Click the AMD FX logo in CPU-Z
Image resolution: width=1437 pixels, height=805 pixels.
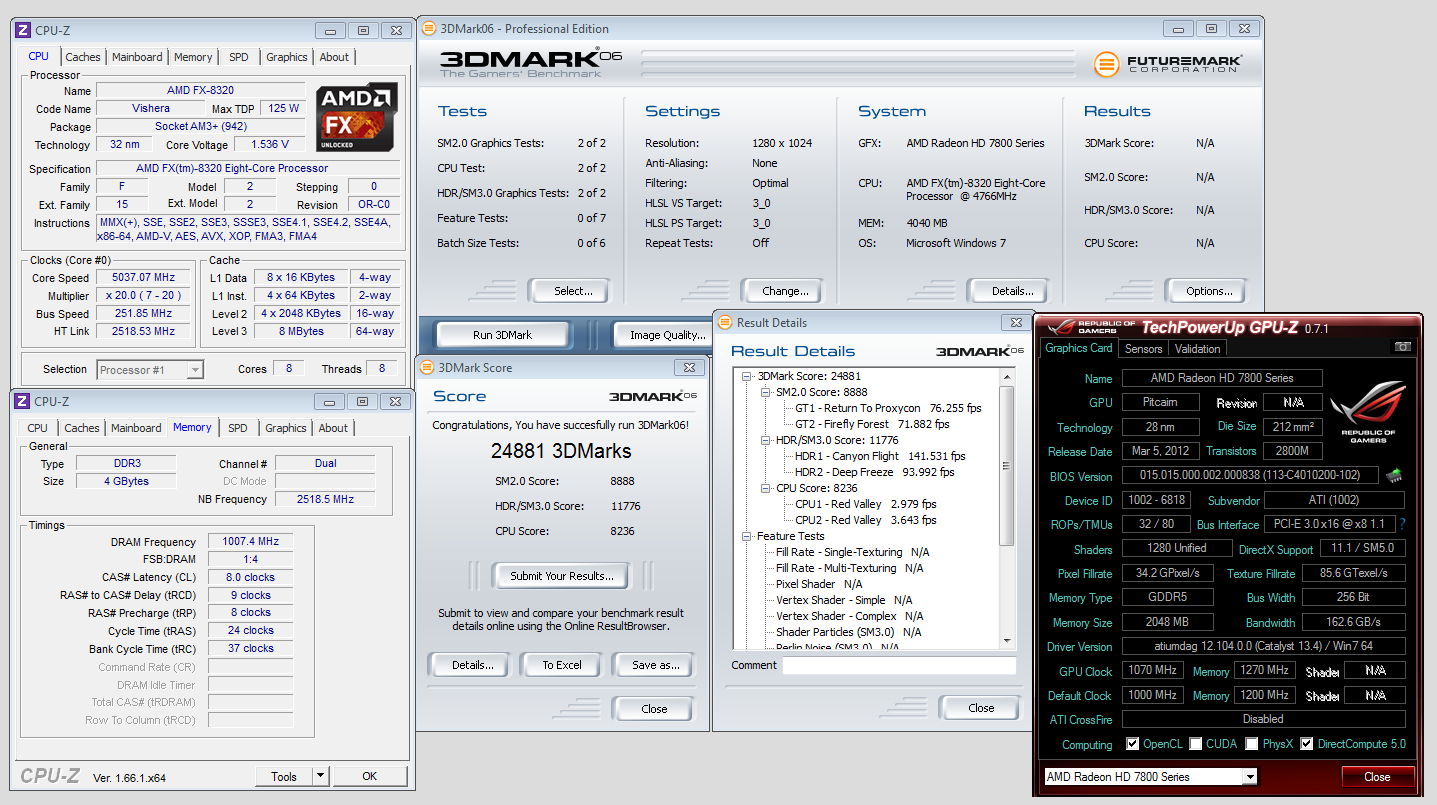[357, 117]
